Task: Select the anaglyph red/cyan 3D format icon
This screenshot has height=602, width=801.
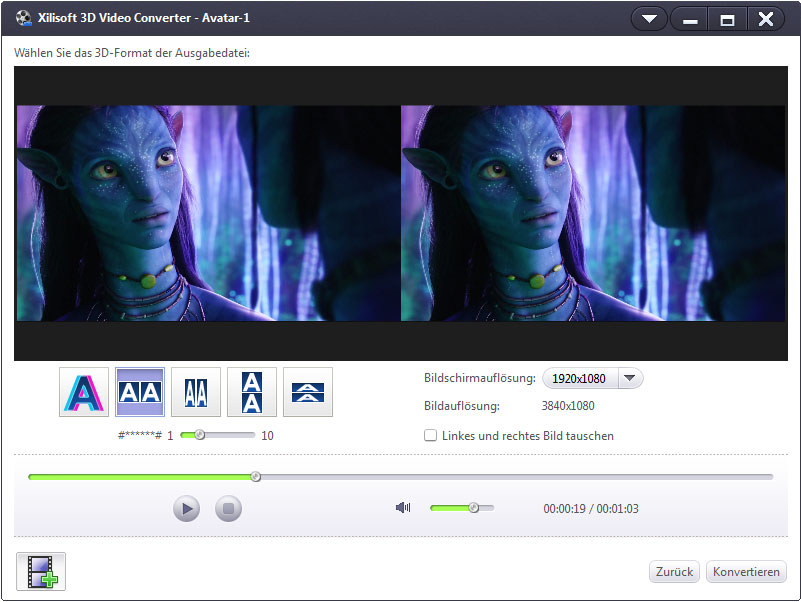Action: [84, 392]
